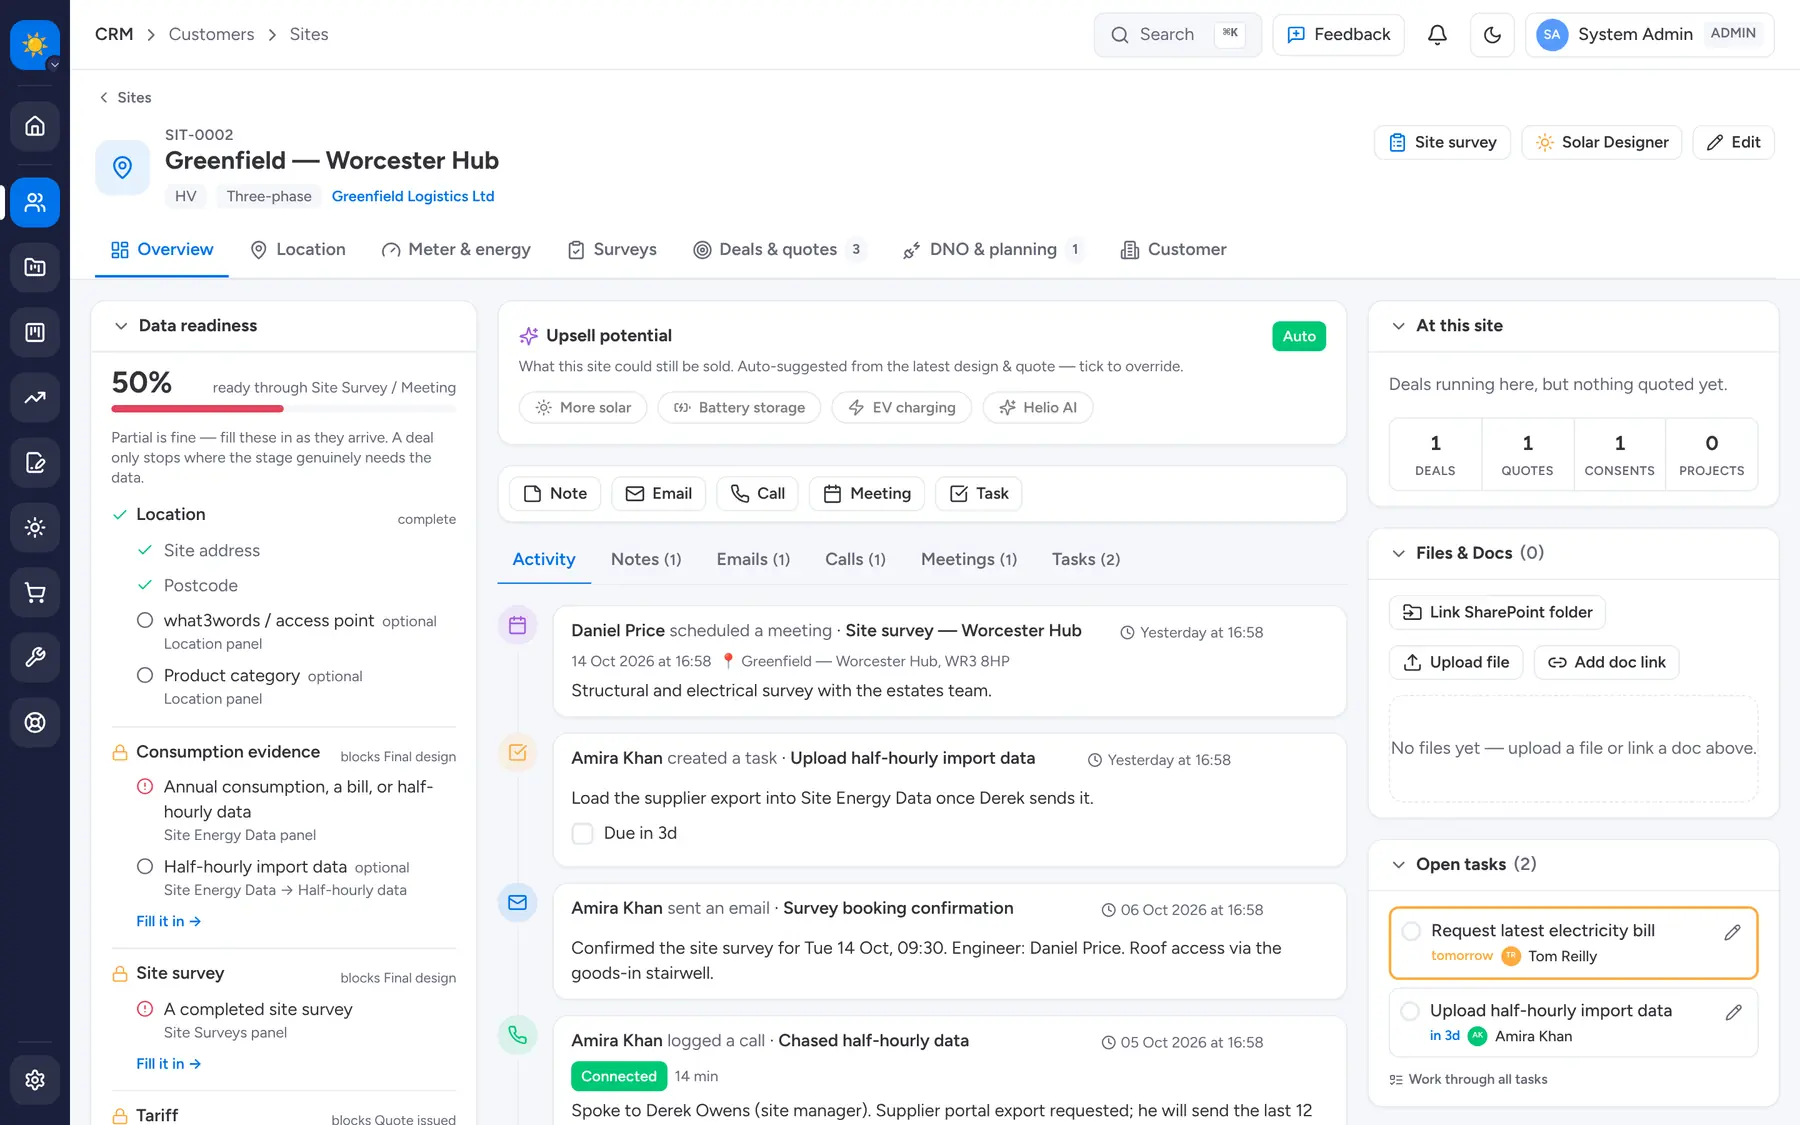Mark Product category optional item

point(145,675)
